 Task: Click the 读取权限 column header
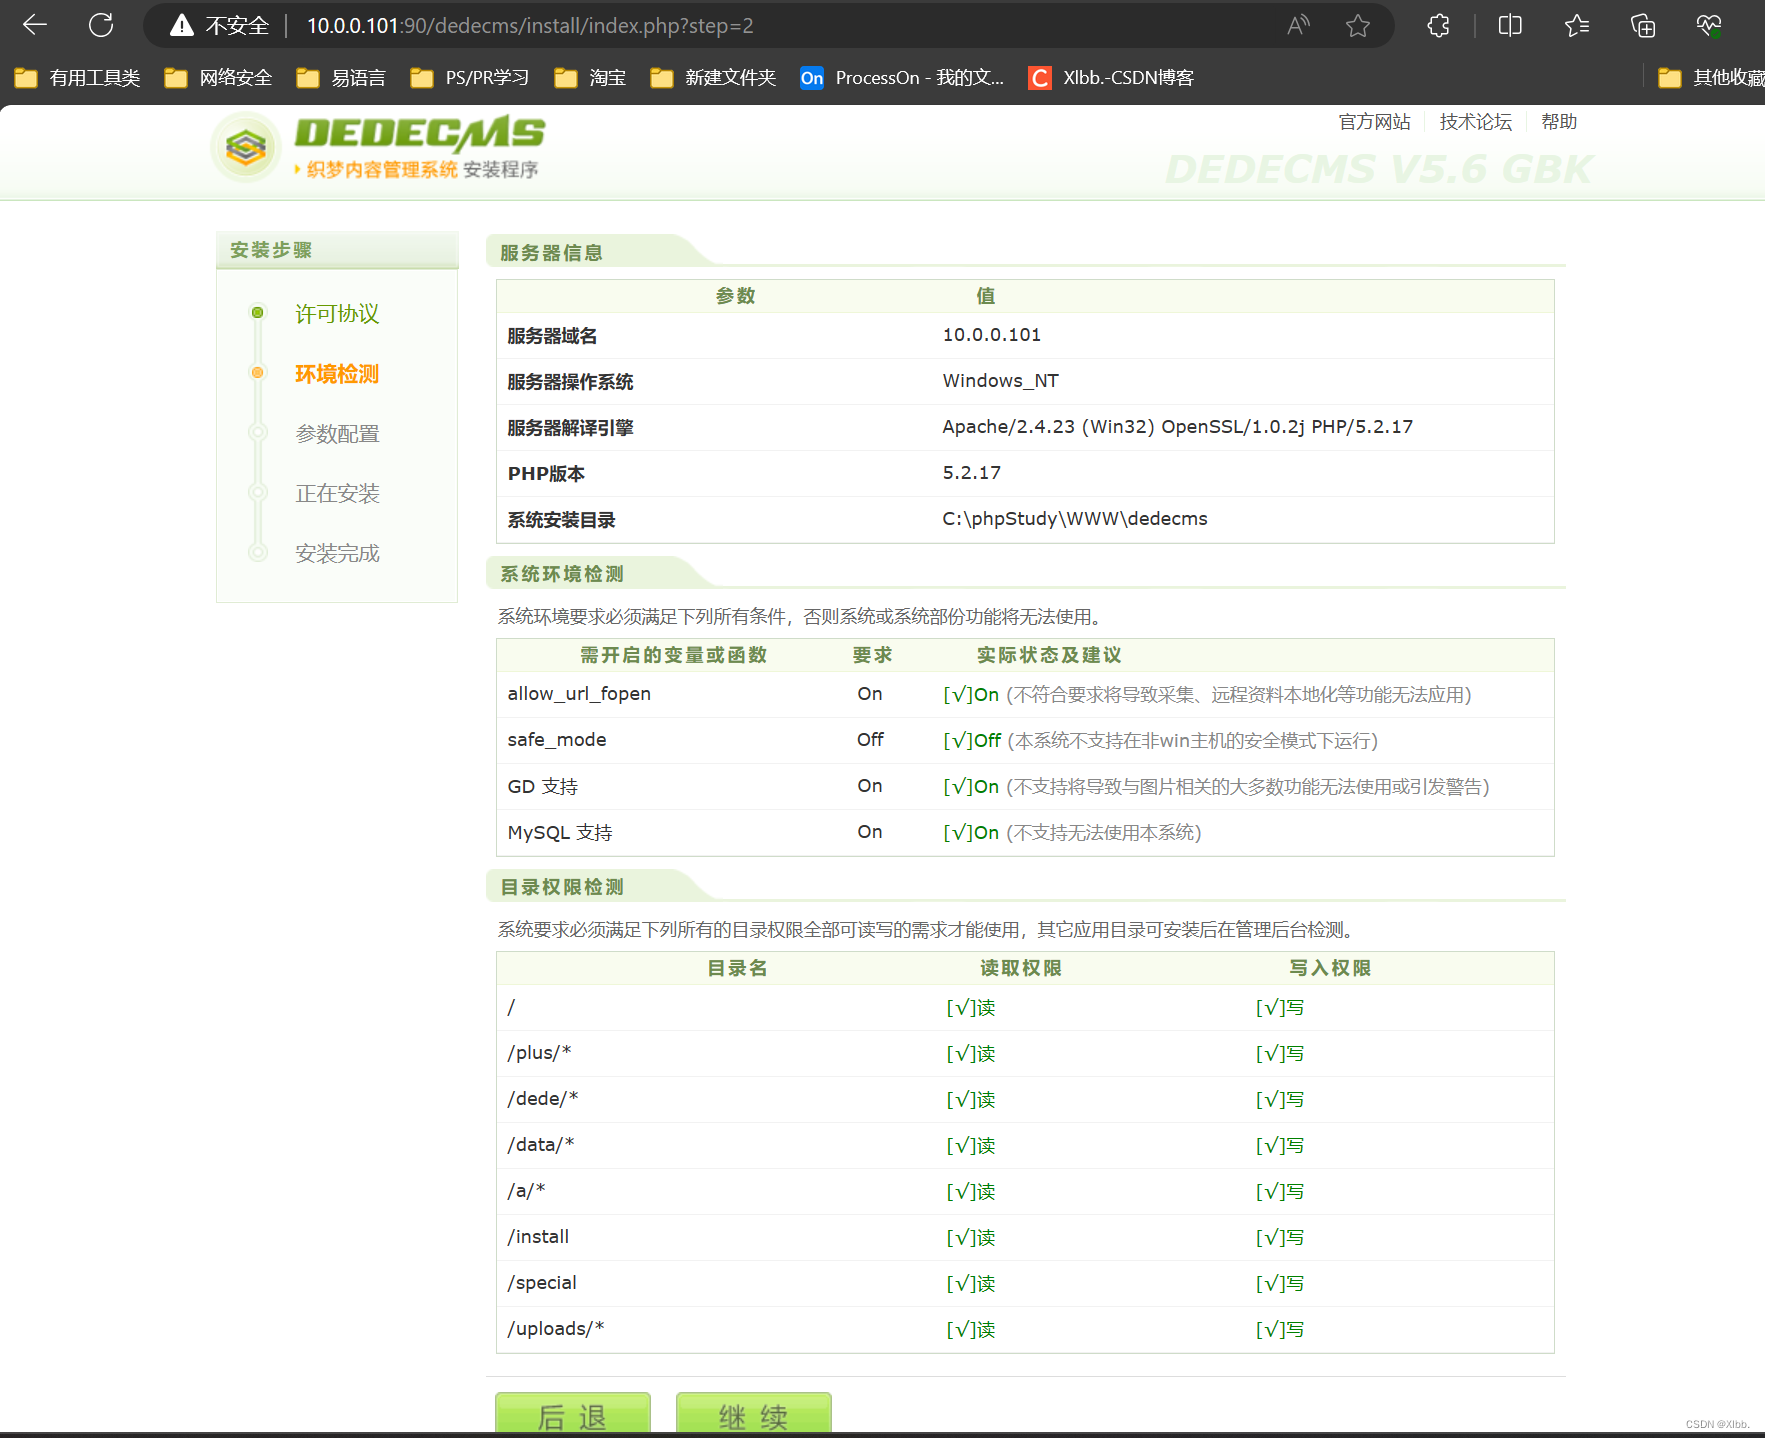(x=1021, y=968)
